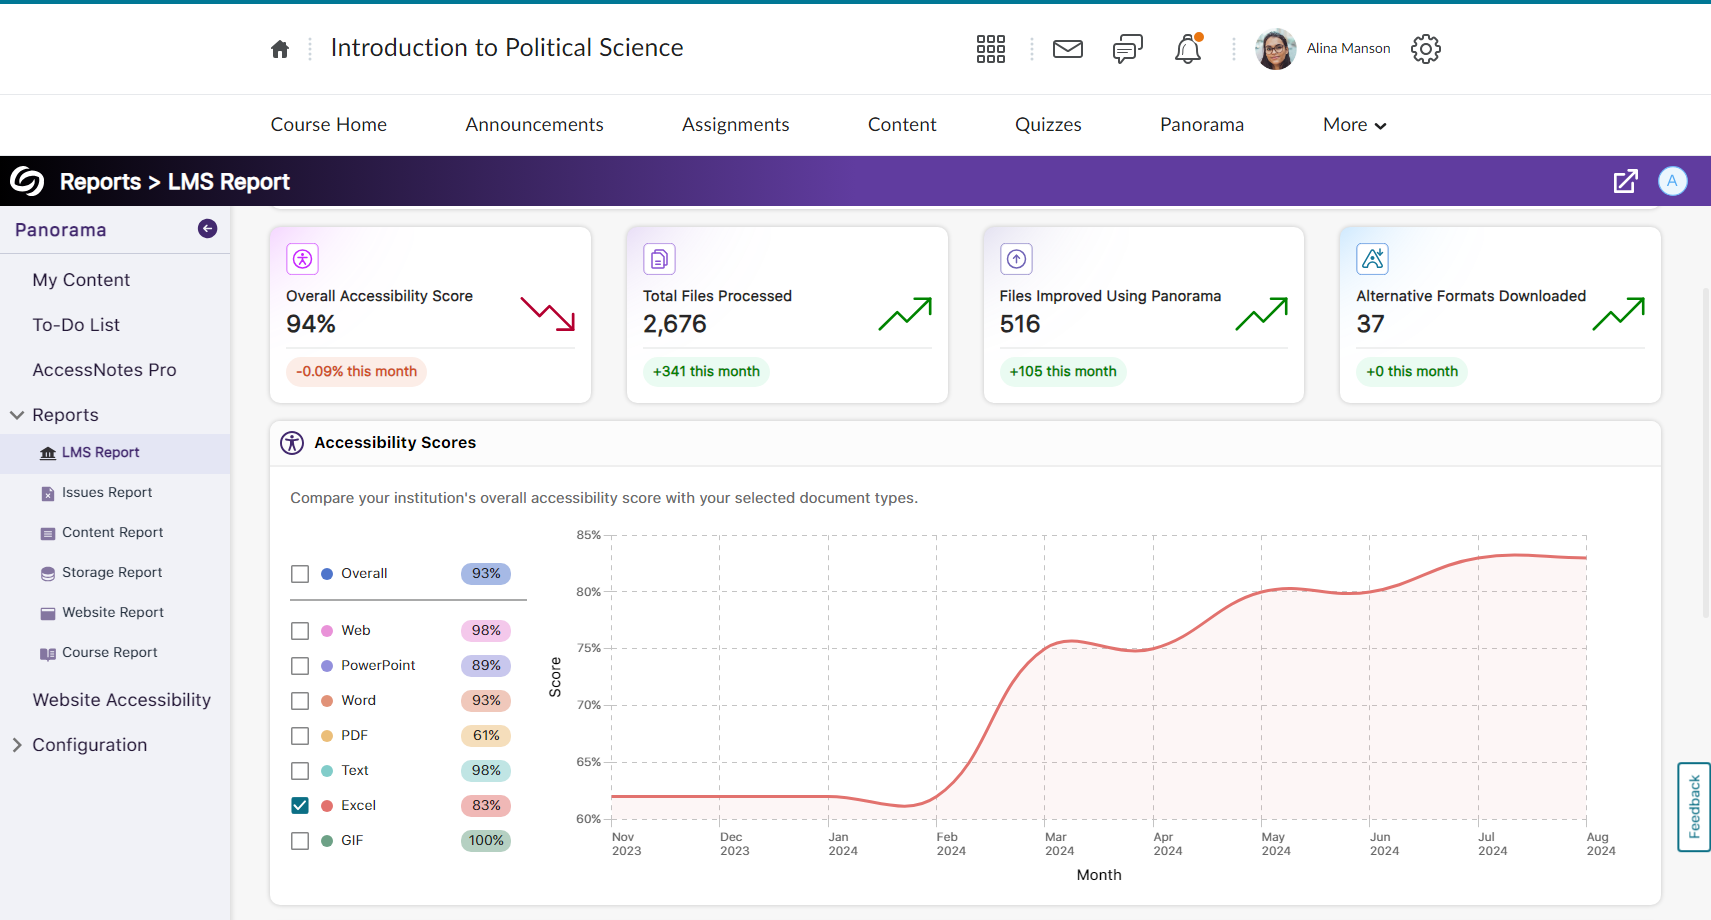Open the chat messages icon
The width and height of the screenshot is (1711, 920).
[1127, 49]
